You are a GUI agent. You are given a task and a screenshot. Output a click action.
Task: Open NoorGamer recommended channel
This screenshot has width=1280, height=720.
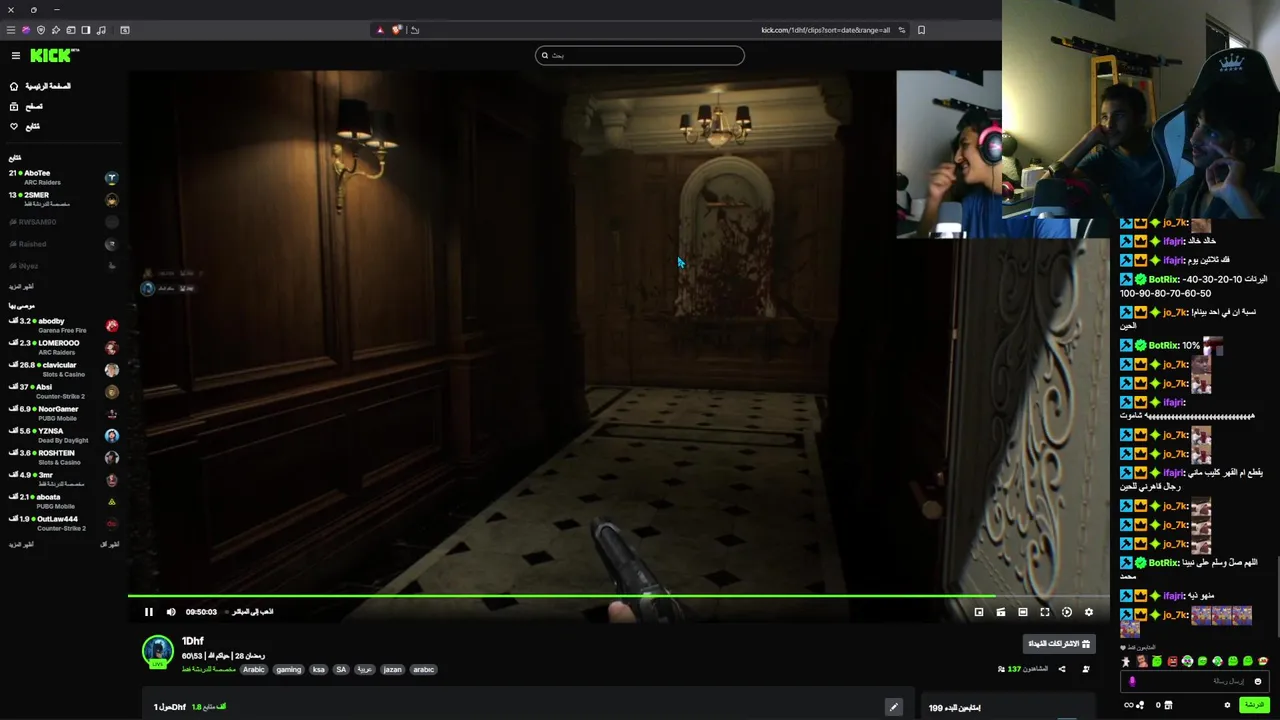62,413
